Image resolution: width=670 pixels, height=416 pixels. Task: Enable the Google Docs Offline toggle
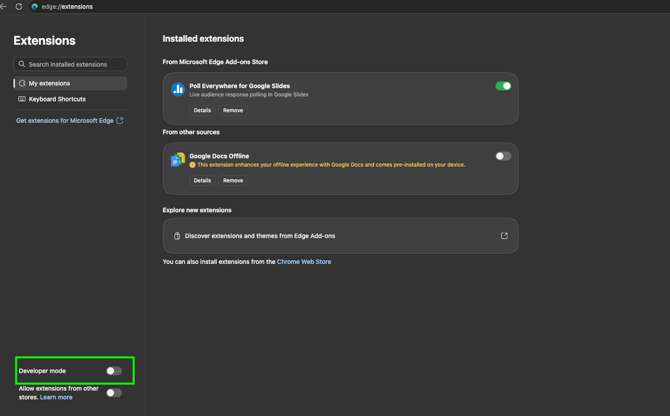tap(503, 156)
